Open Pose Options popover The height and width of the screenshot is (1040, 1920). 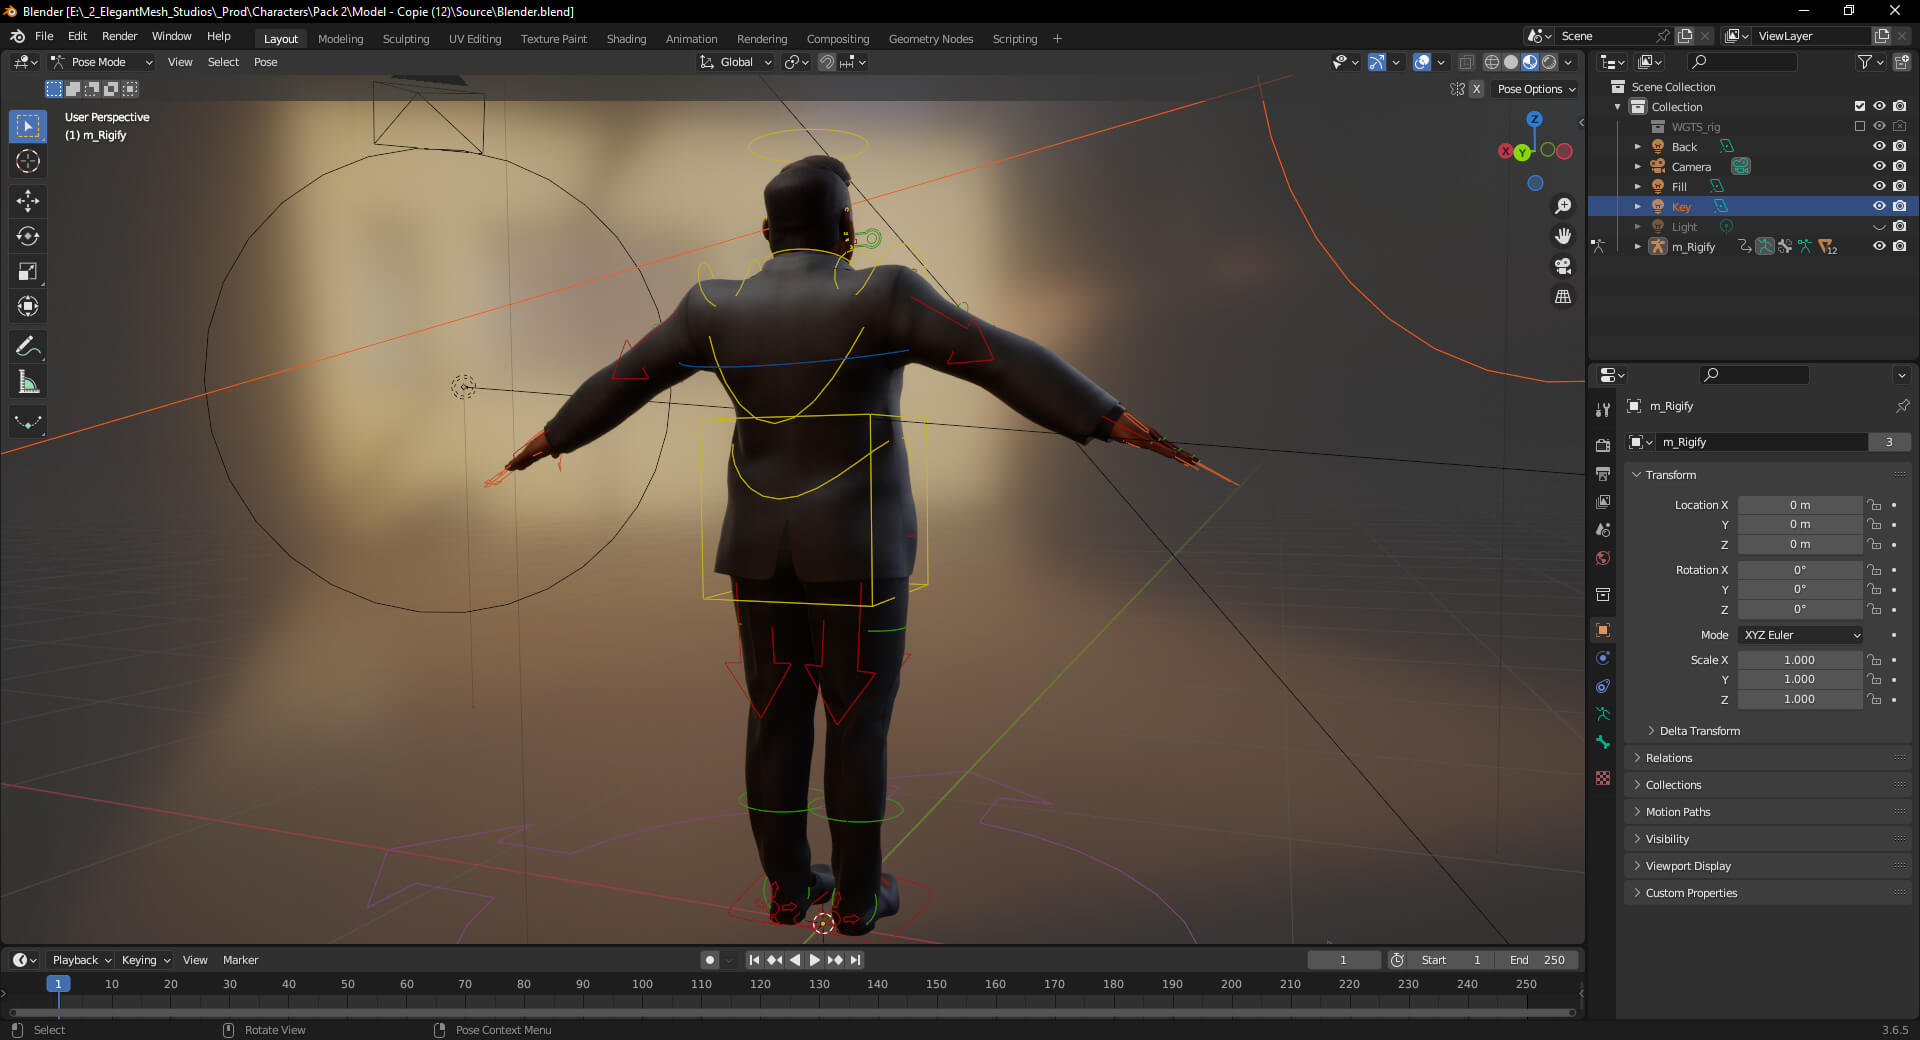tap(1535, 89)
